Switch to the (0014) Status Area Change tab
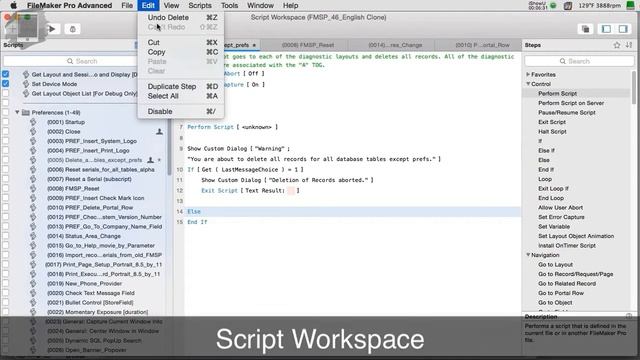Viewport: 640px width, 360px height. tap(395, 45)
